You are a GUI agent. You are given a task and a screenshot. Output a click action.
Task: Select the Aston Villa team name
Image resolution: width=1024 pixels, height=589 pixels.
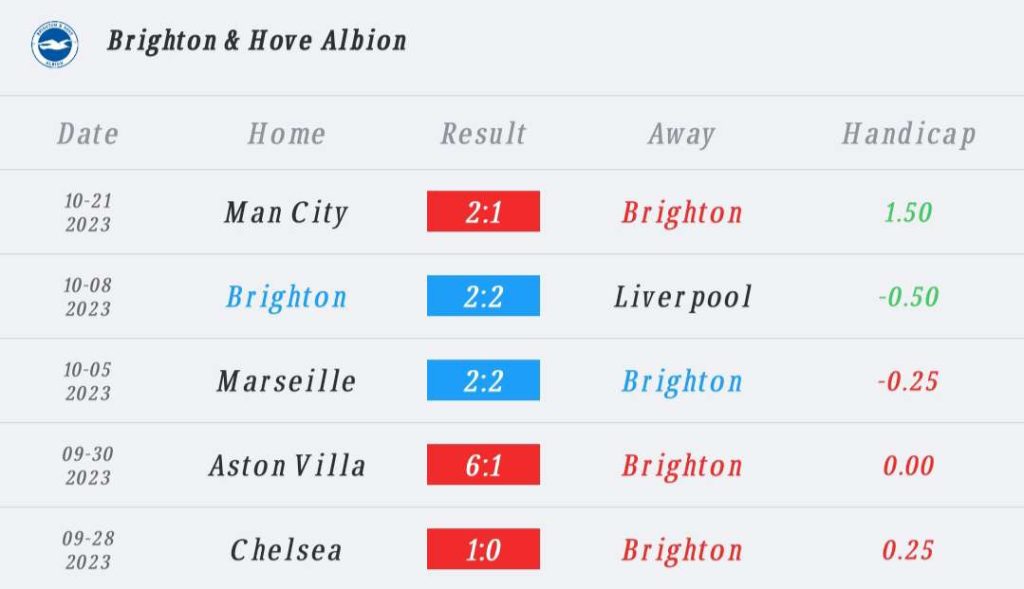tap(287, 466)
